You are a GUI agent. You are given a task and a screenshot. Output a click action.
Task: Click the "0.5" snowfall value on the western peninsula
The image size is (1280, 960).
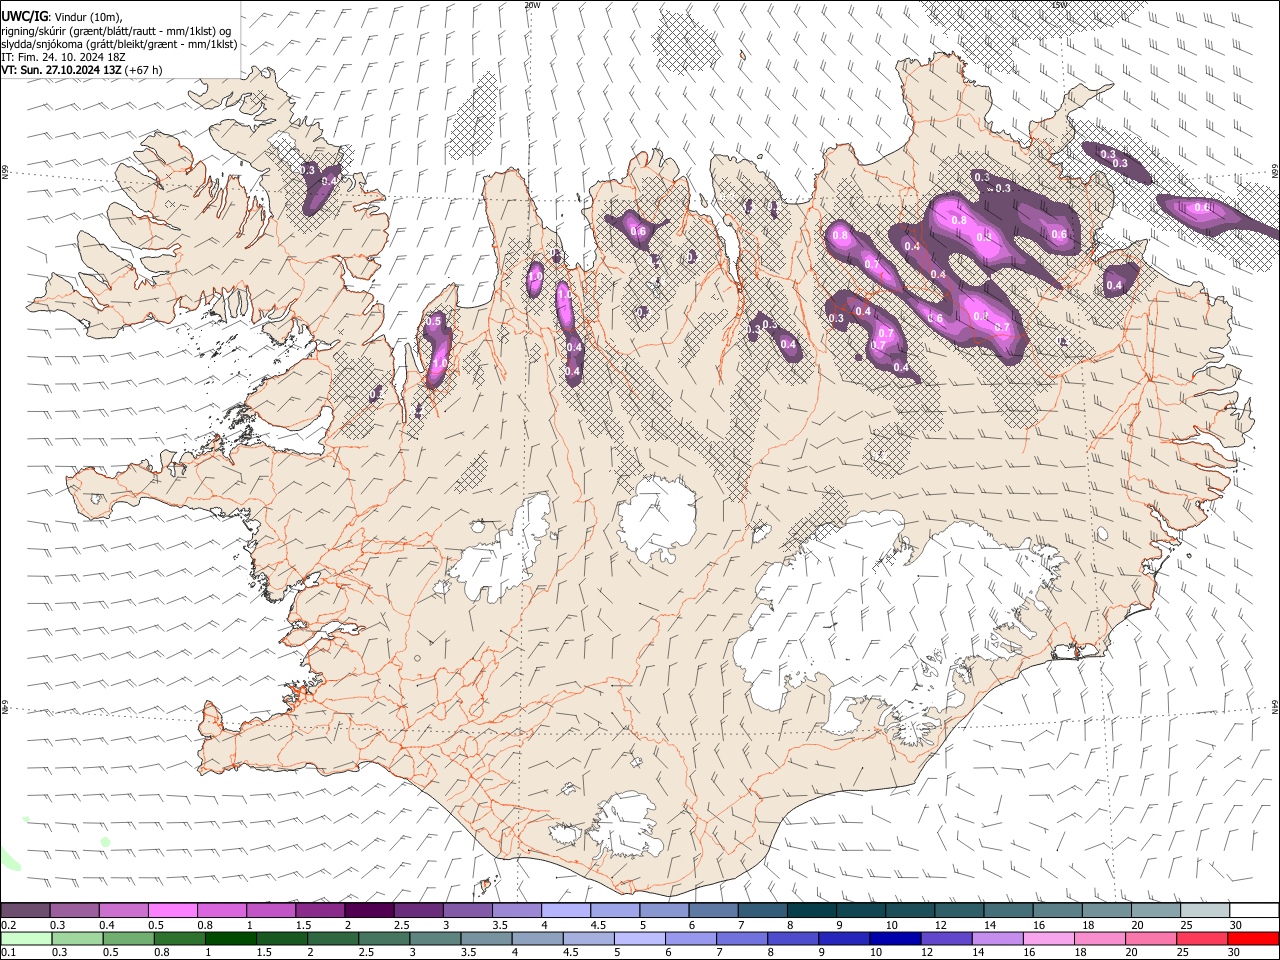(x=433, y=322)
